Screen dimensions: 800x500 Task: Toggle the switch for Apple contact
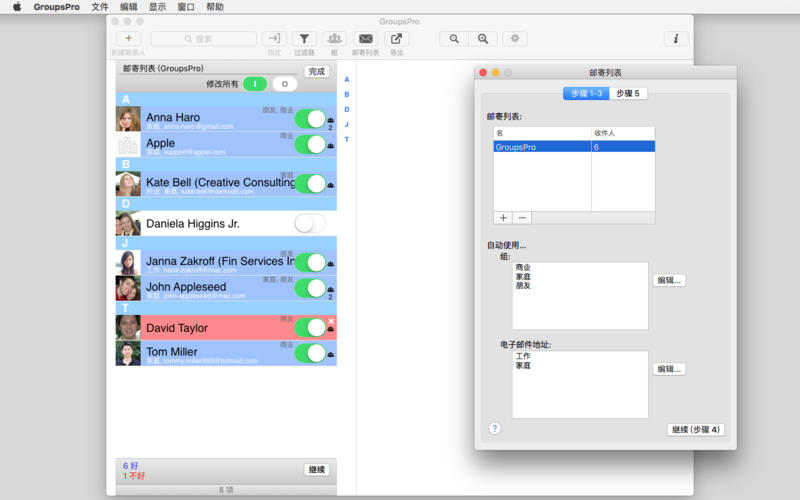coord(310,144)
